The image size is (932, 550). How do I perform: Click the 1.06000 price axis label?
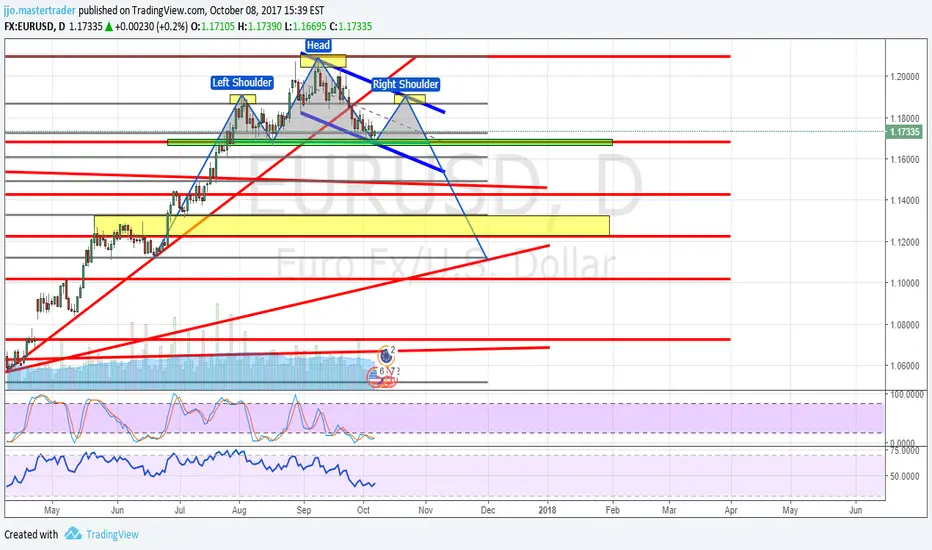click(904, 366)
